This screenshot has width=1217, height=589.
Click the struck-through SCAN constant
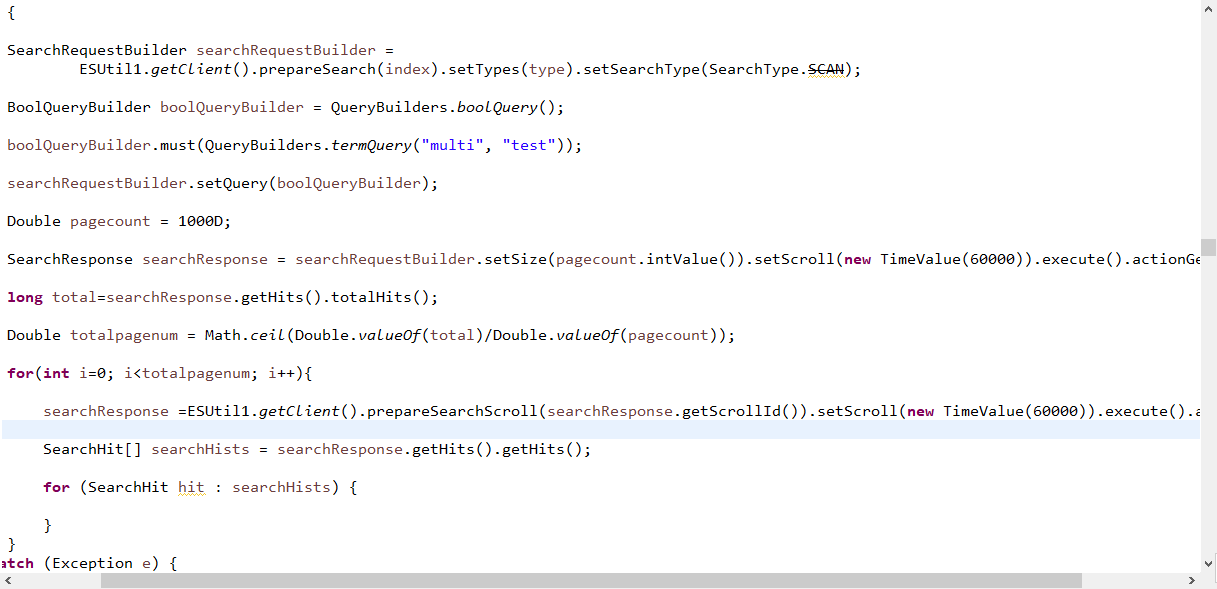(825, 69)
